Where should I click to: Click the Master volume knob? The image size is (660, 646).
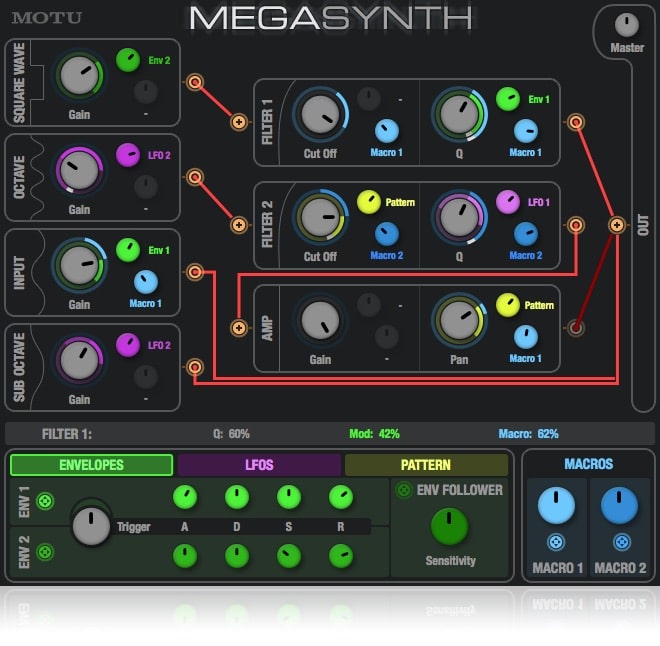[x=627, y=25]
